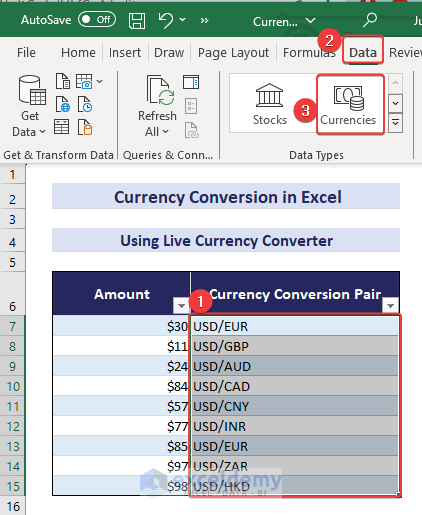Viewport: 422px width, 515px height.
Task: Select the $84 amount cell
Action: click(121, 386)
